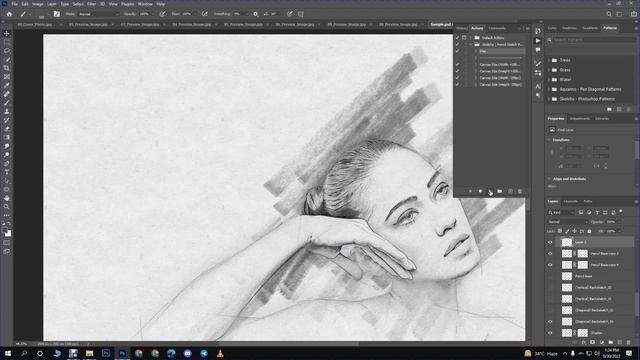Select the Eyedropper tool
Image resolution: width=640 pixels, height=360 pixels.
[7, 85]
